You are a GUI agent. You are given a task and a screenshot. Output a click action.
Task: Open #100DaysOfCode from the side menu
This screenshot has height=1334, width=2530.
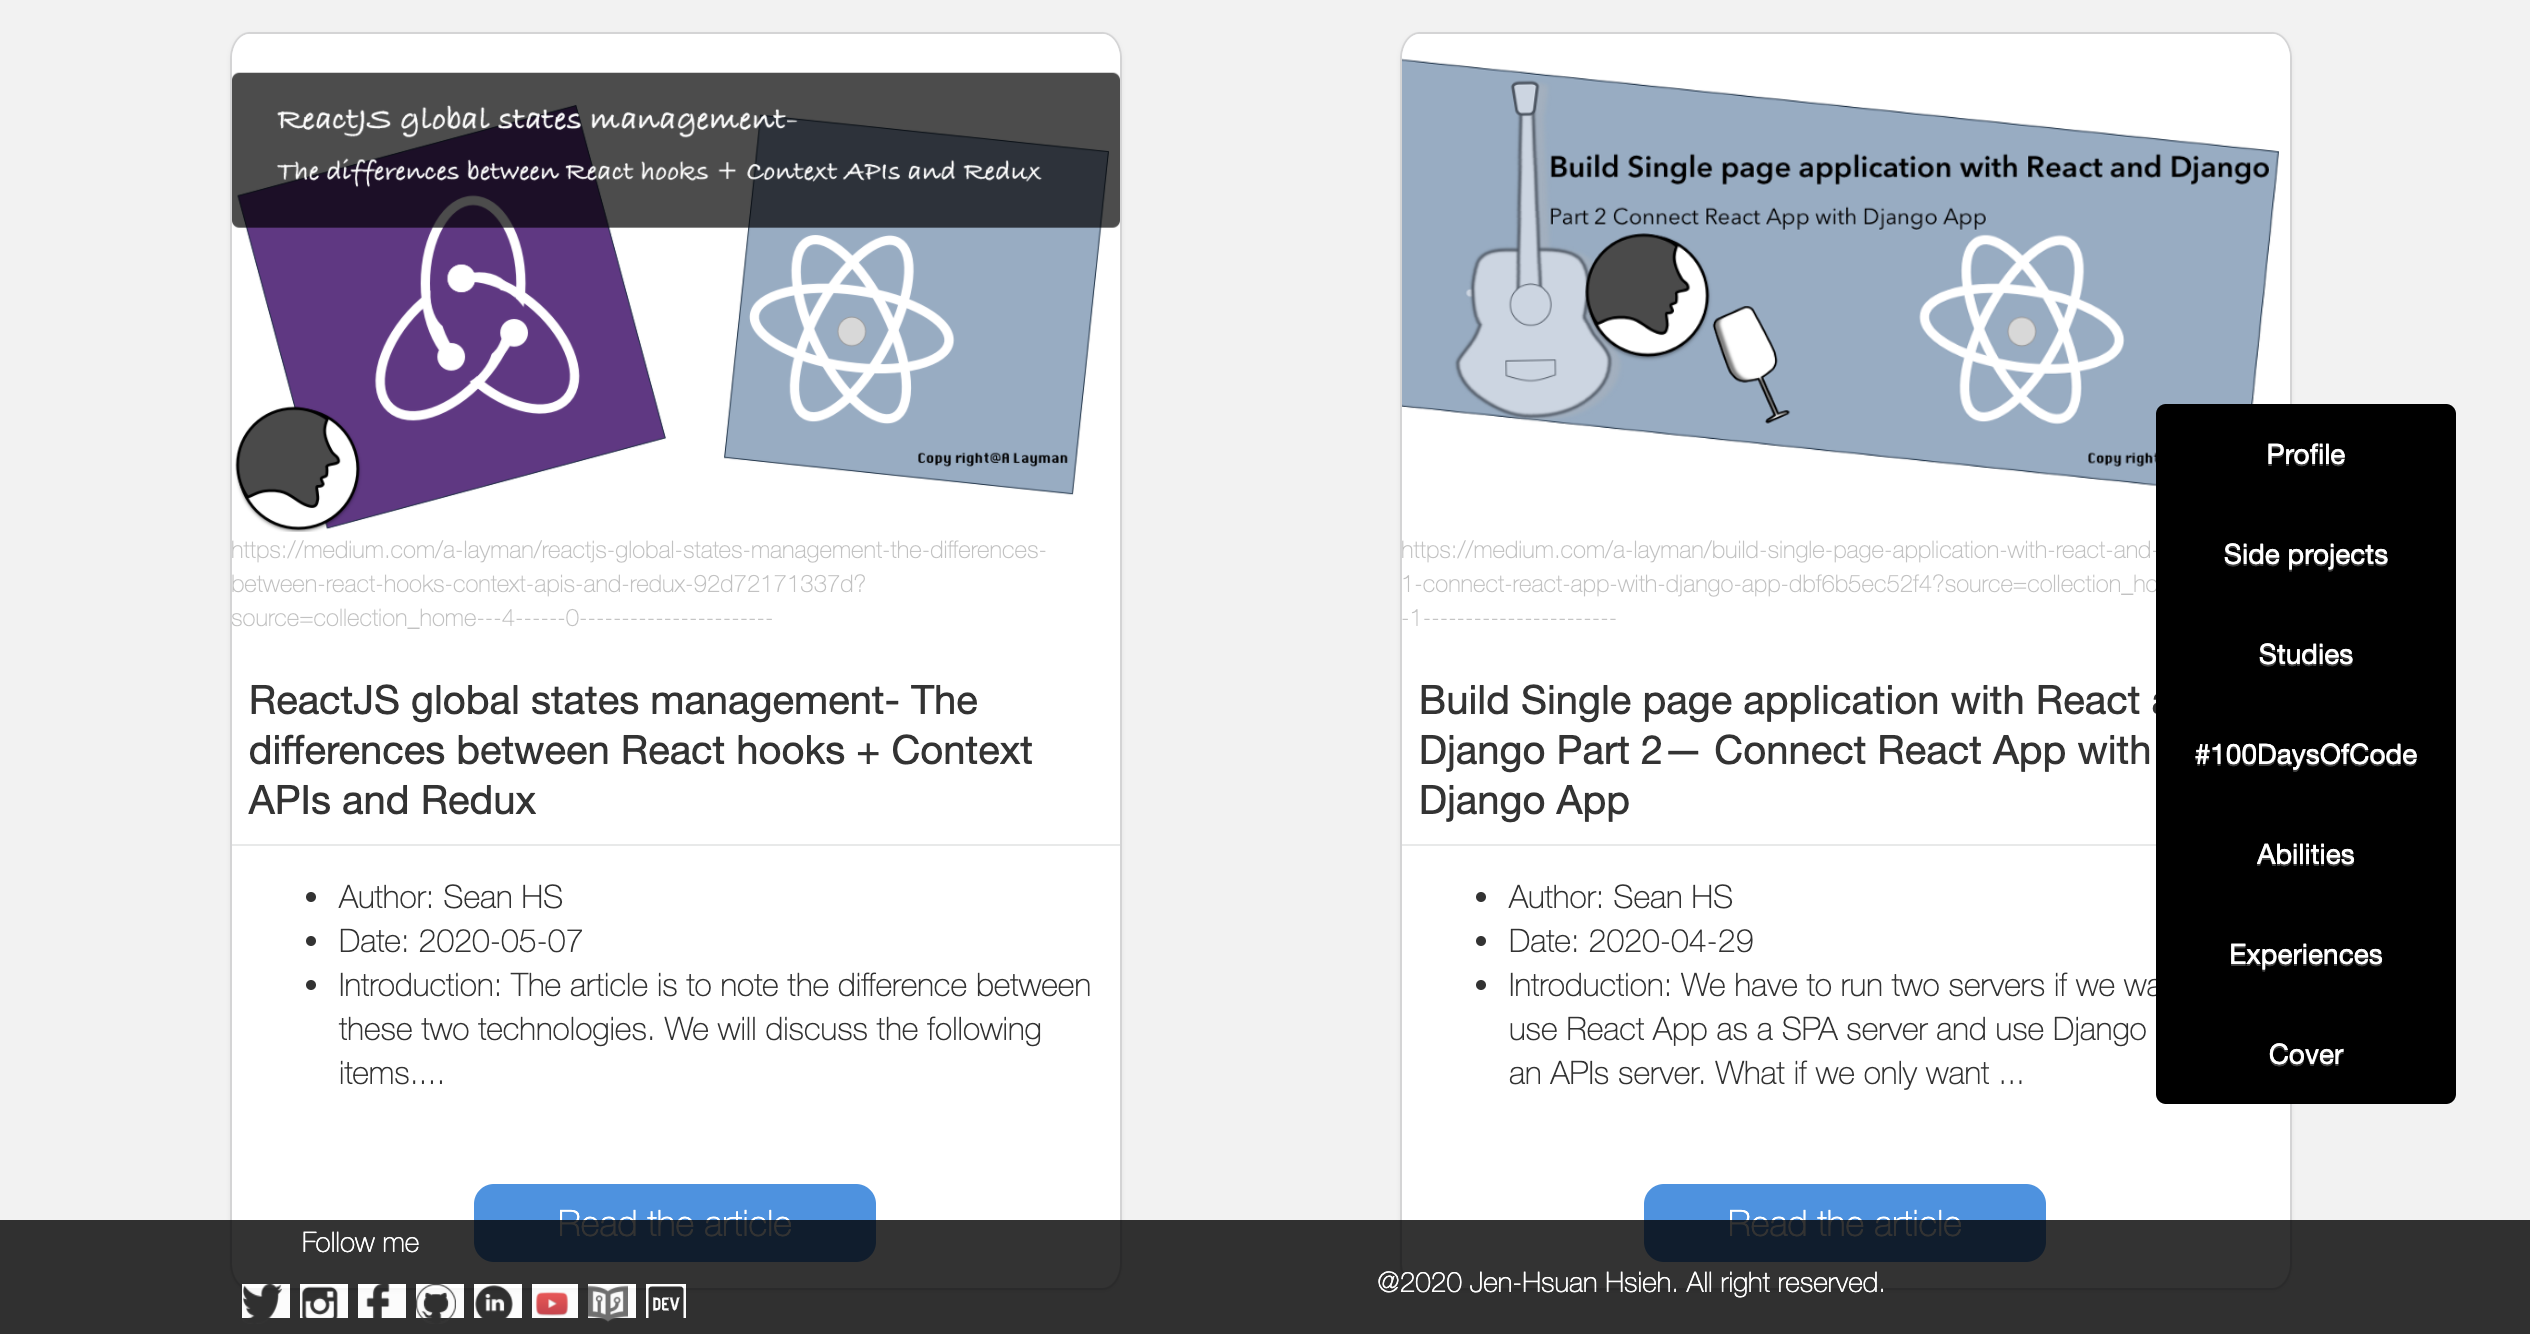point(2305,755)
